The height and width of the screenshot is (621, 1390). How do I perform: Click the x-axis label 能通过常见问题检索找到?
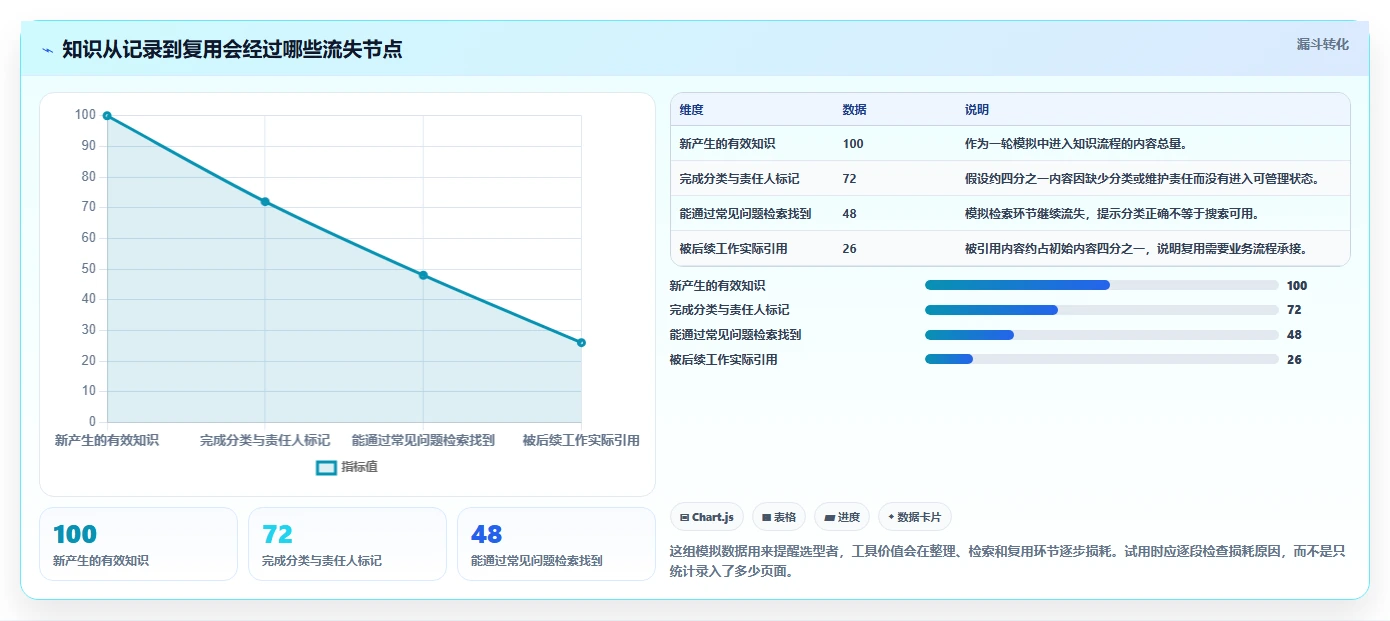click(x=423, y=440)
